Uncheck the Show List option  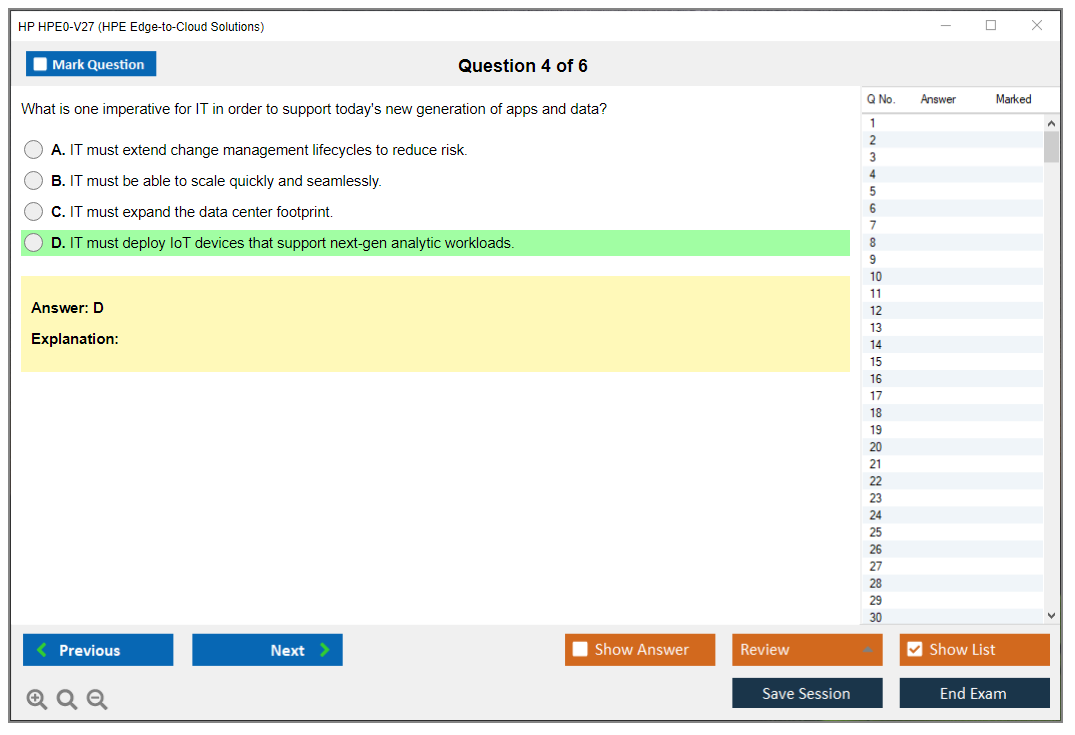[914, 650]
